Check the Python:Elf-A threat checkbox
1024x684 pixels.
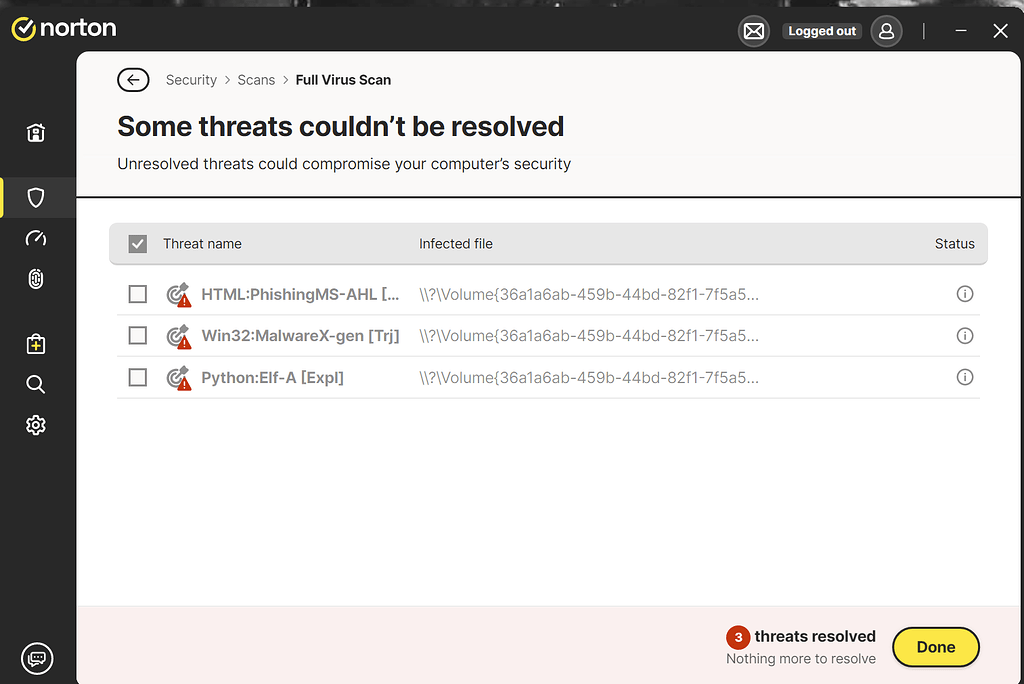tap(137, 377)
